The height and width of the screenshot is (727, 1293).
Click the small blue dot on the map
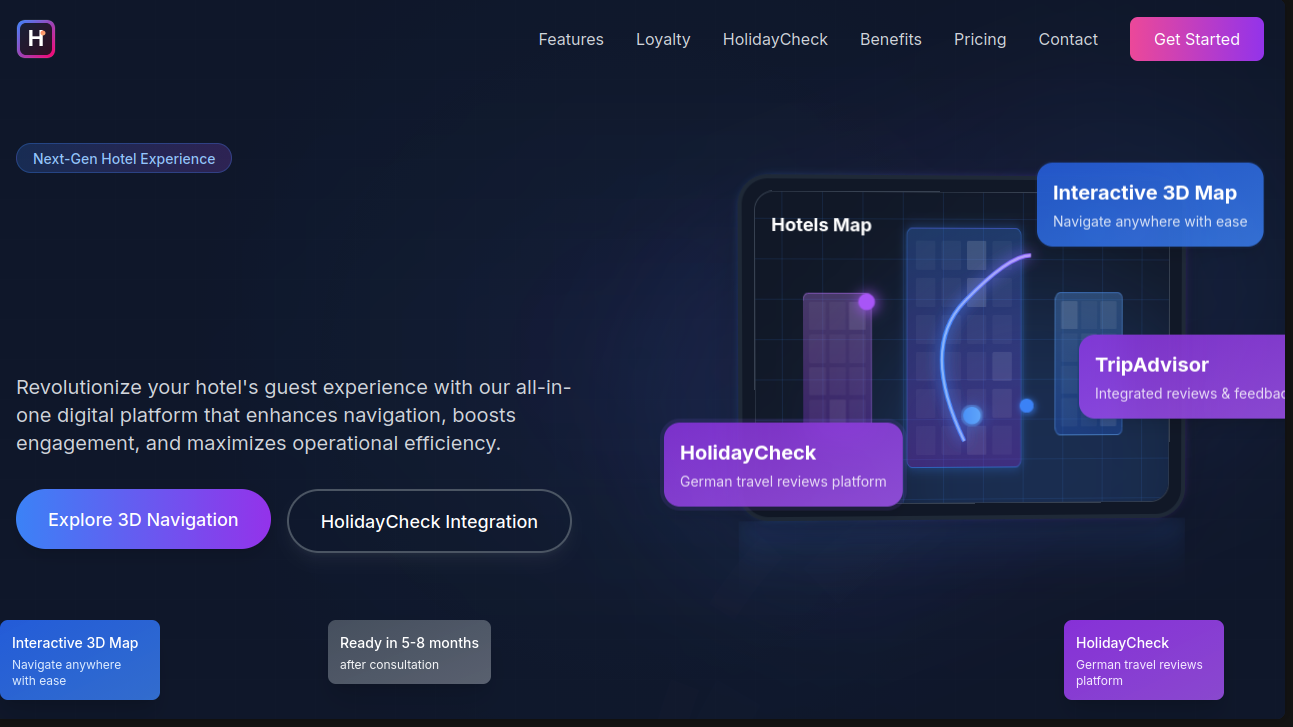(x=1026, y=405)
